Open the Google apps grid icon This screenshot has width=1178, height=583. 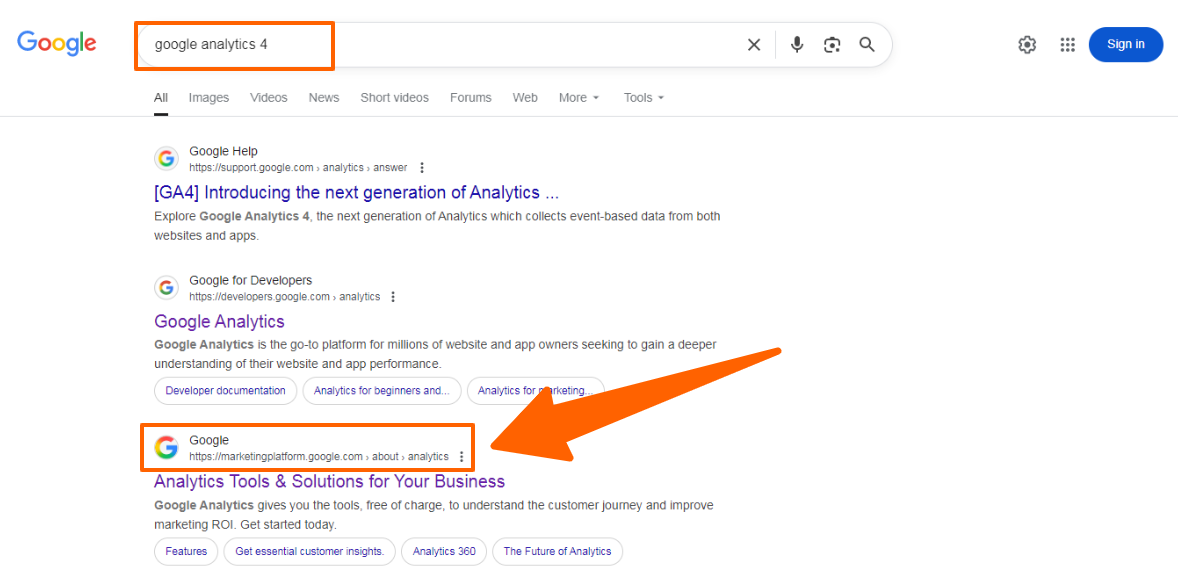tap(1067, 45)
